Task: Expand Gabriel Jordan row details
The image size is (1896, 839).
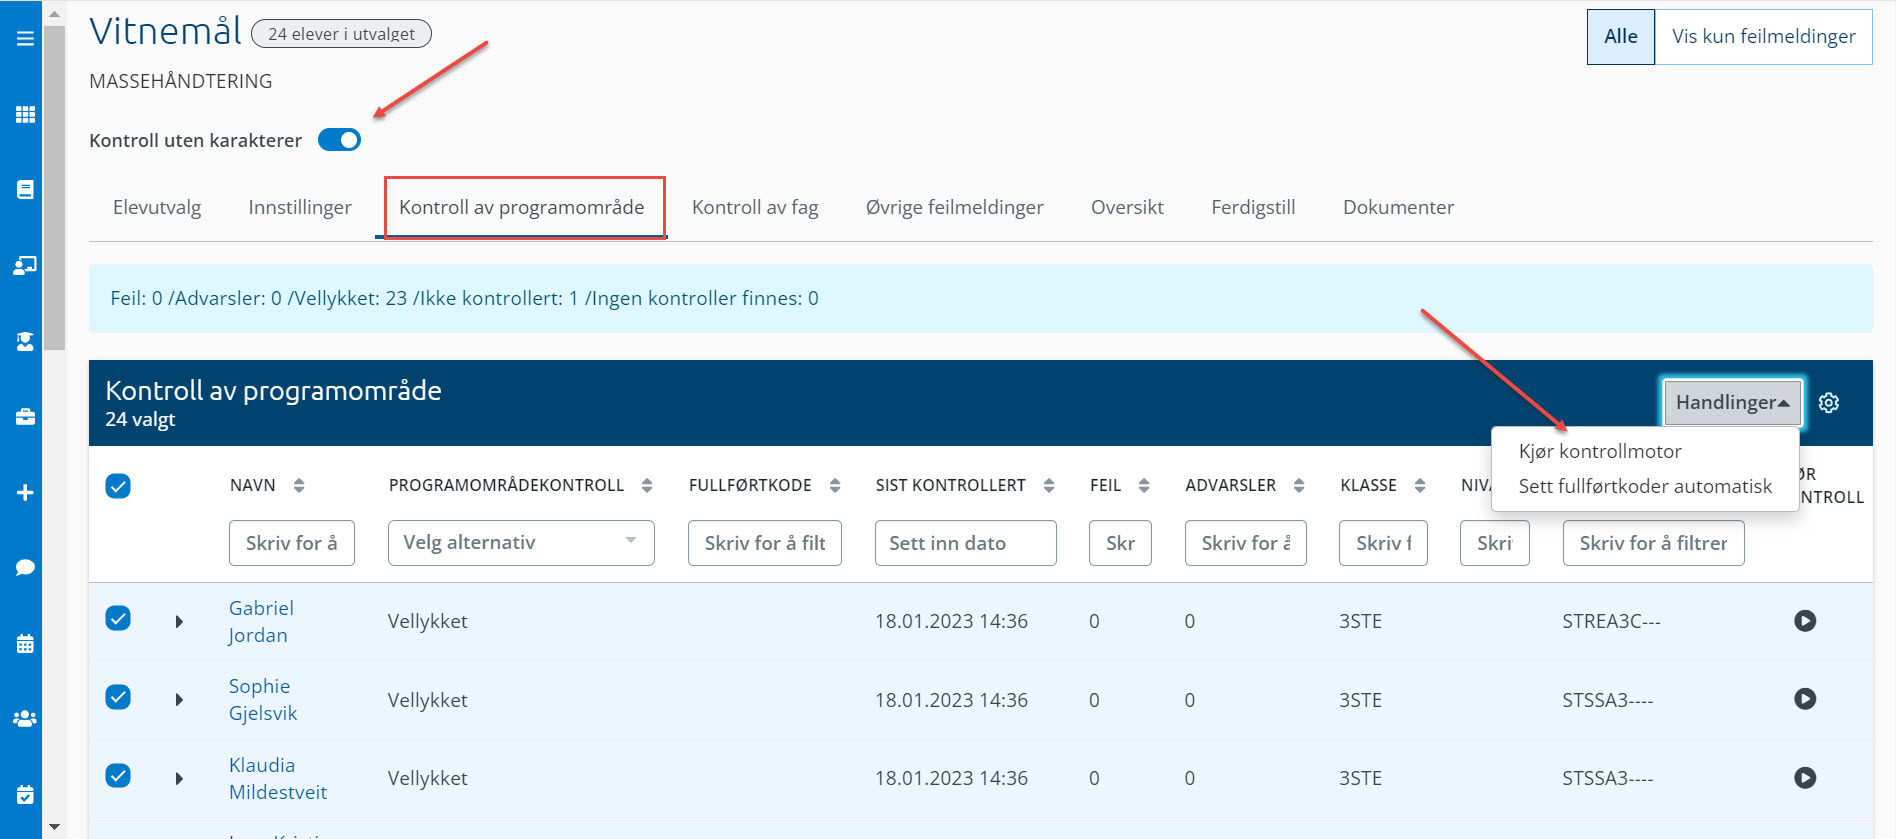Action: point(179,621)
